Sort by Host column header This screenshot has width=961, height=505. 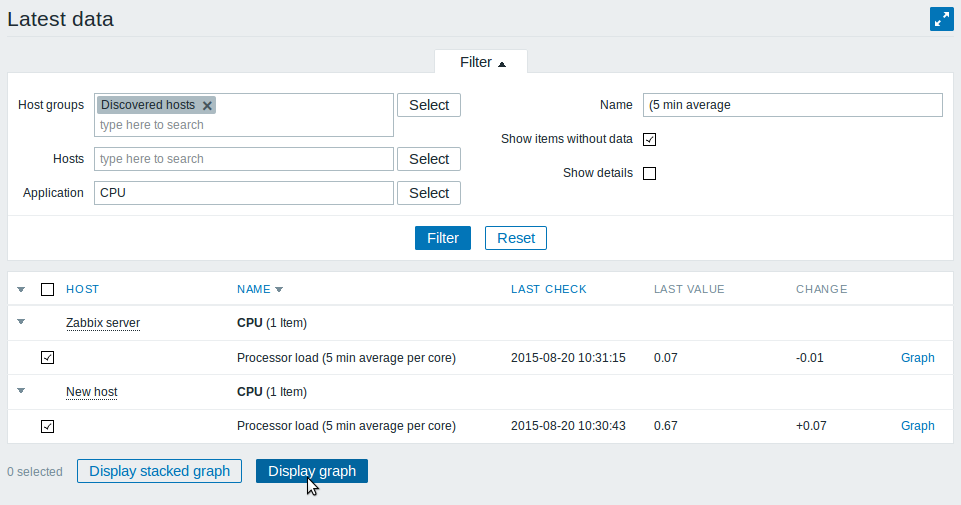(x=83, y=289)
